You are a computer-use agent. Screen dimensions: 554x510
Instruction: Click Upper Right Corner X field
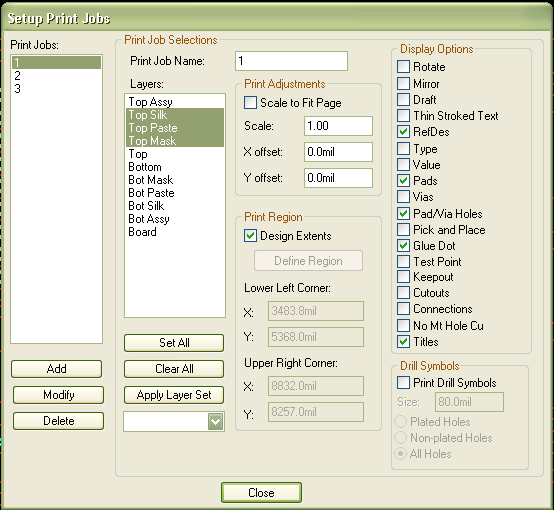316,386
